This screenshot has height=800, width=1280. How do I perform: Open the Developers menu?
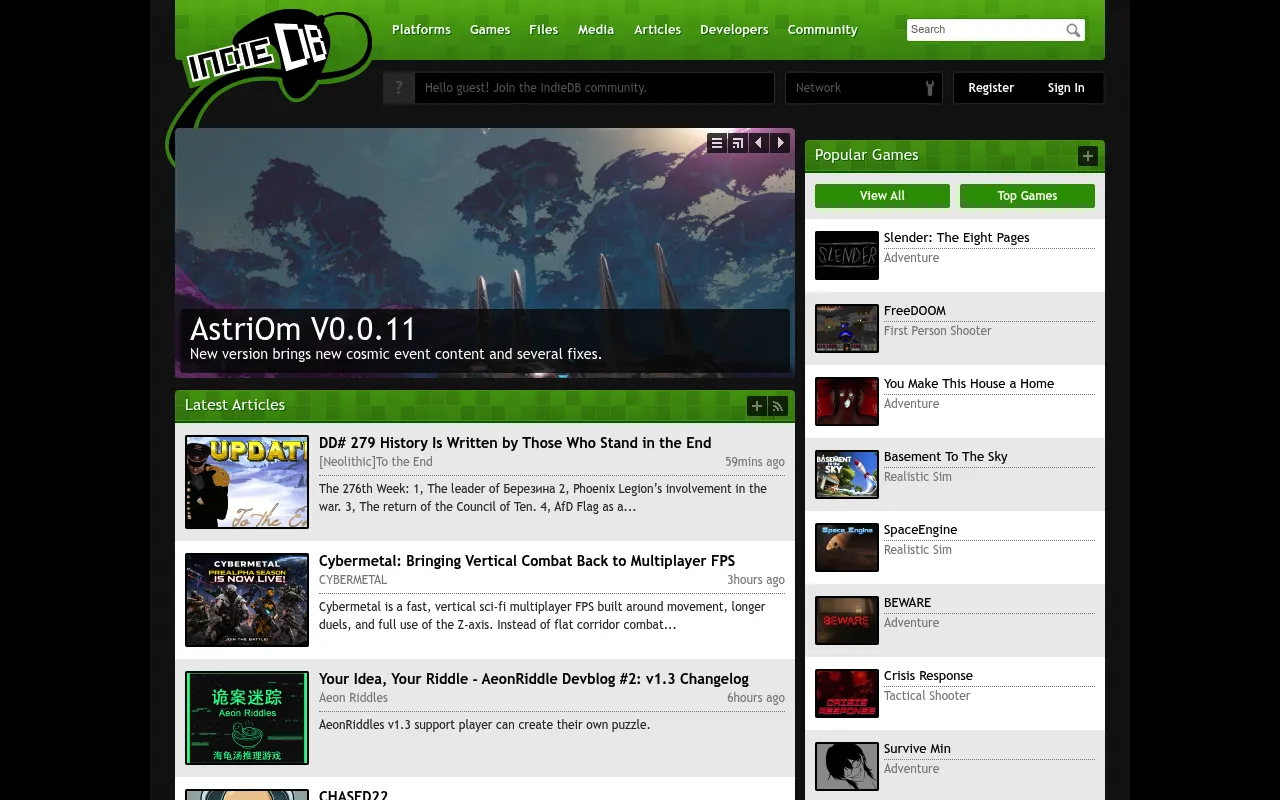click(x=734, y=30)
